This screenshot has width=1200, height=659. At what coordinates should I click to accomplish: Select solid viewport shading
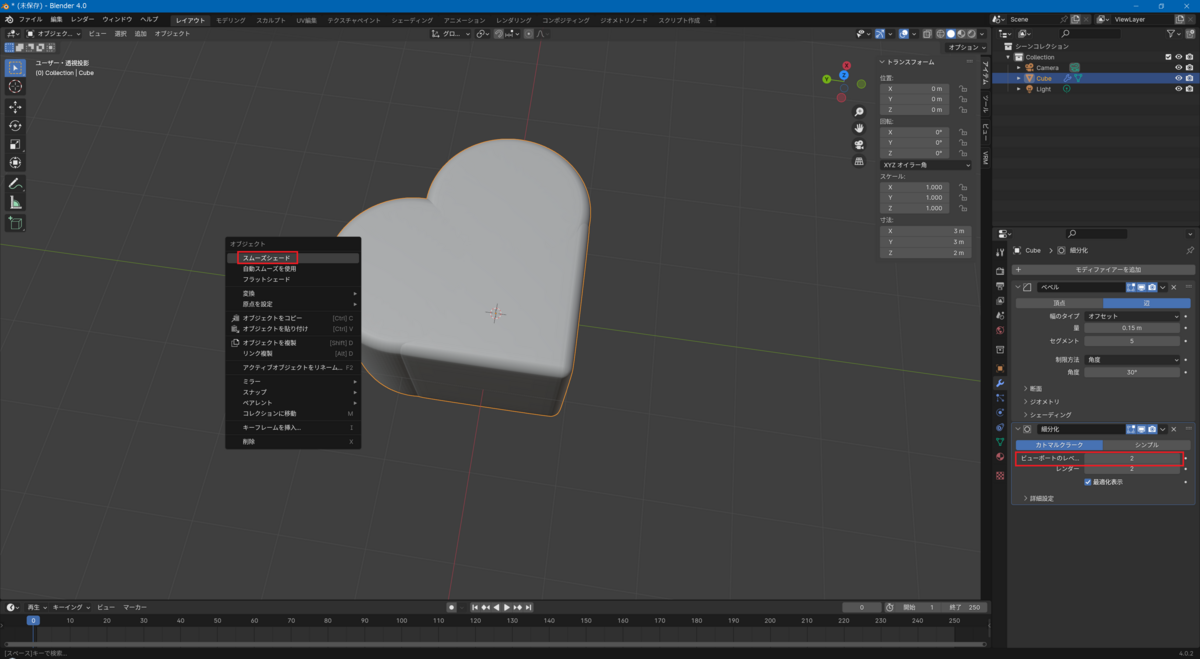[950, 33]
